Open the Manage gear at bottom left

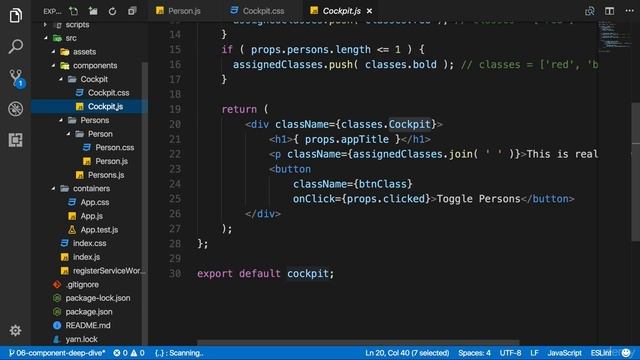16,330
